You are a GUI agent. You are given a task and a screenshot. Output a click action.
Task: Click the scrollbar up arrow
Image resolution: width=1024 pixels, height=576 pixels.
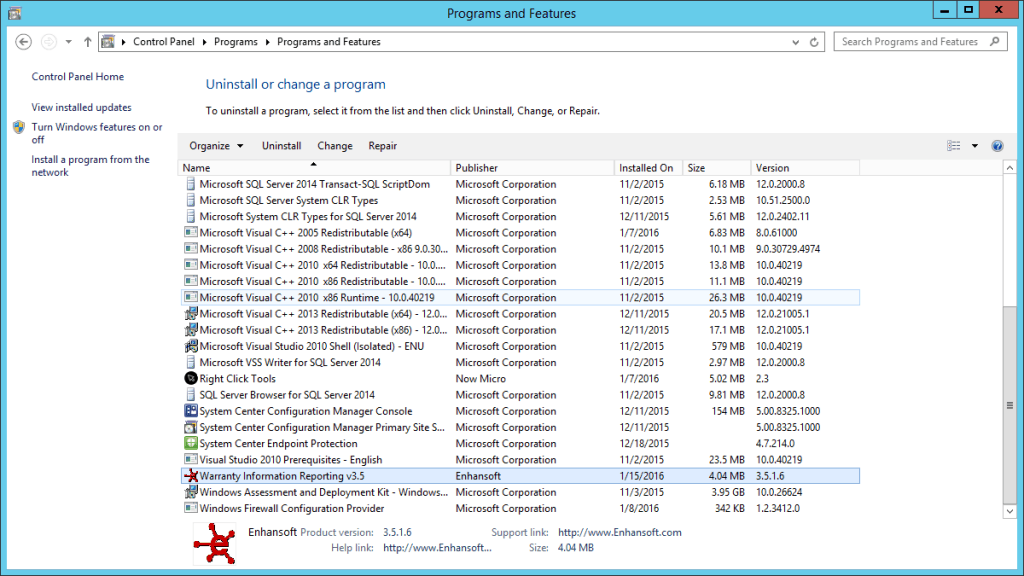tap(1010, 168)
